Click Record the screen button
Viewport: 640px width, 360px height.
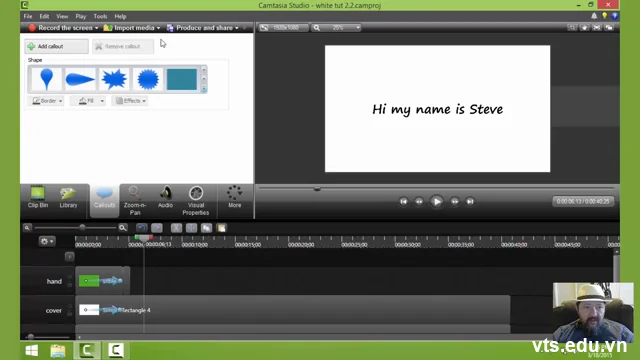point(60,28)
